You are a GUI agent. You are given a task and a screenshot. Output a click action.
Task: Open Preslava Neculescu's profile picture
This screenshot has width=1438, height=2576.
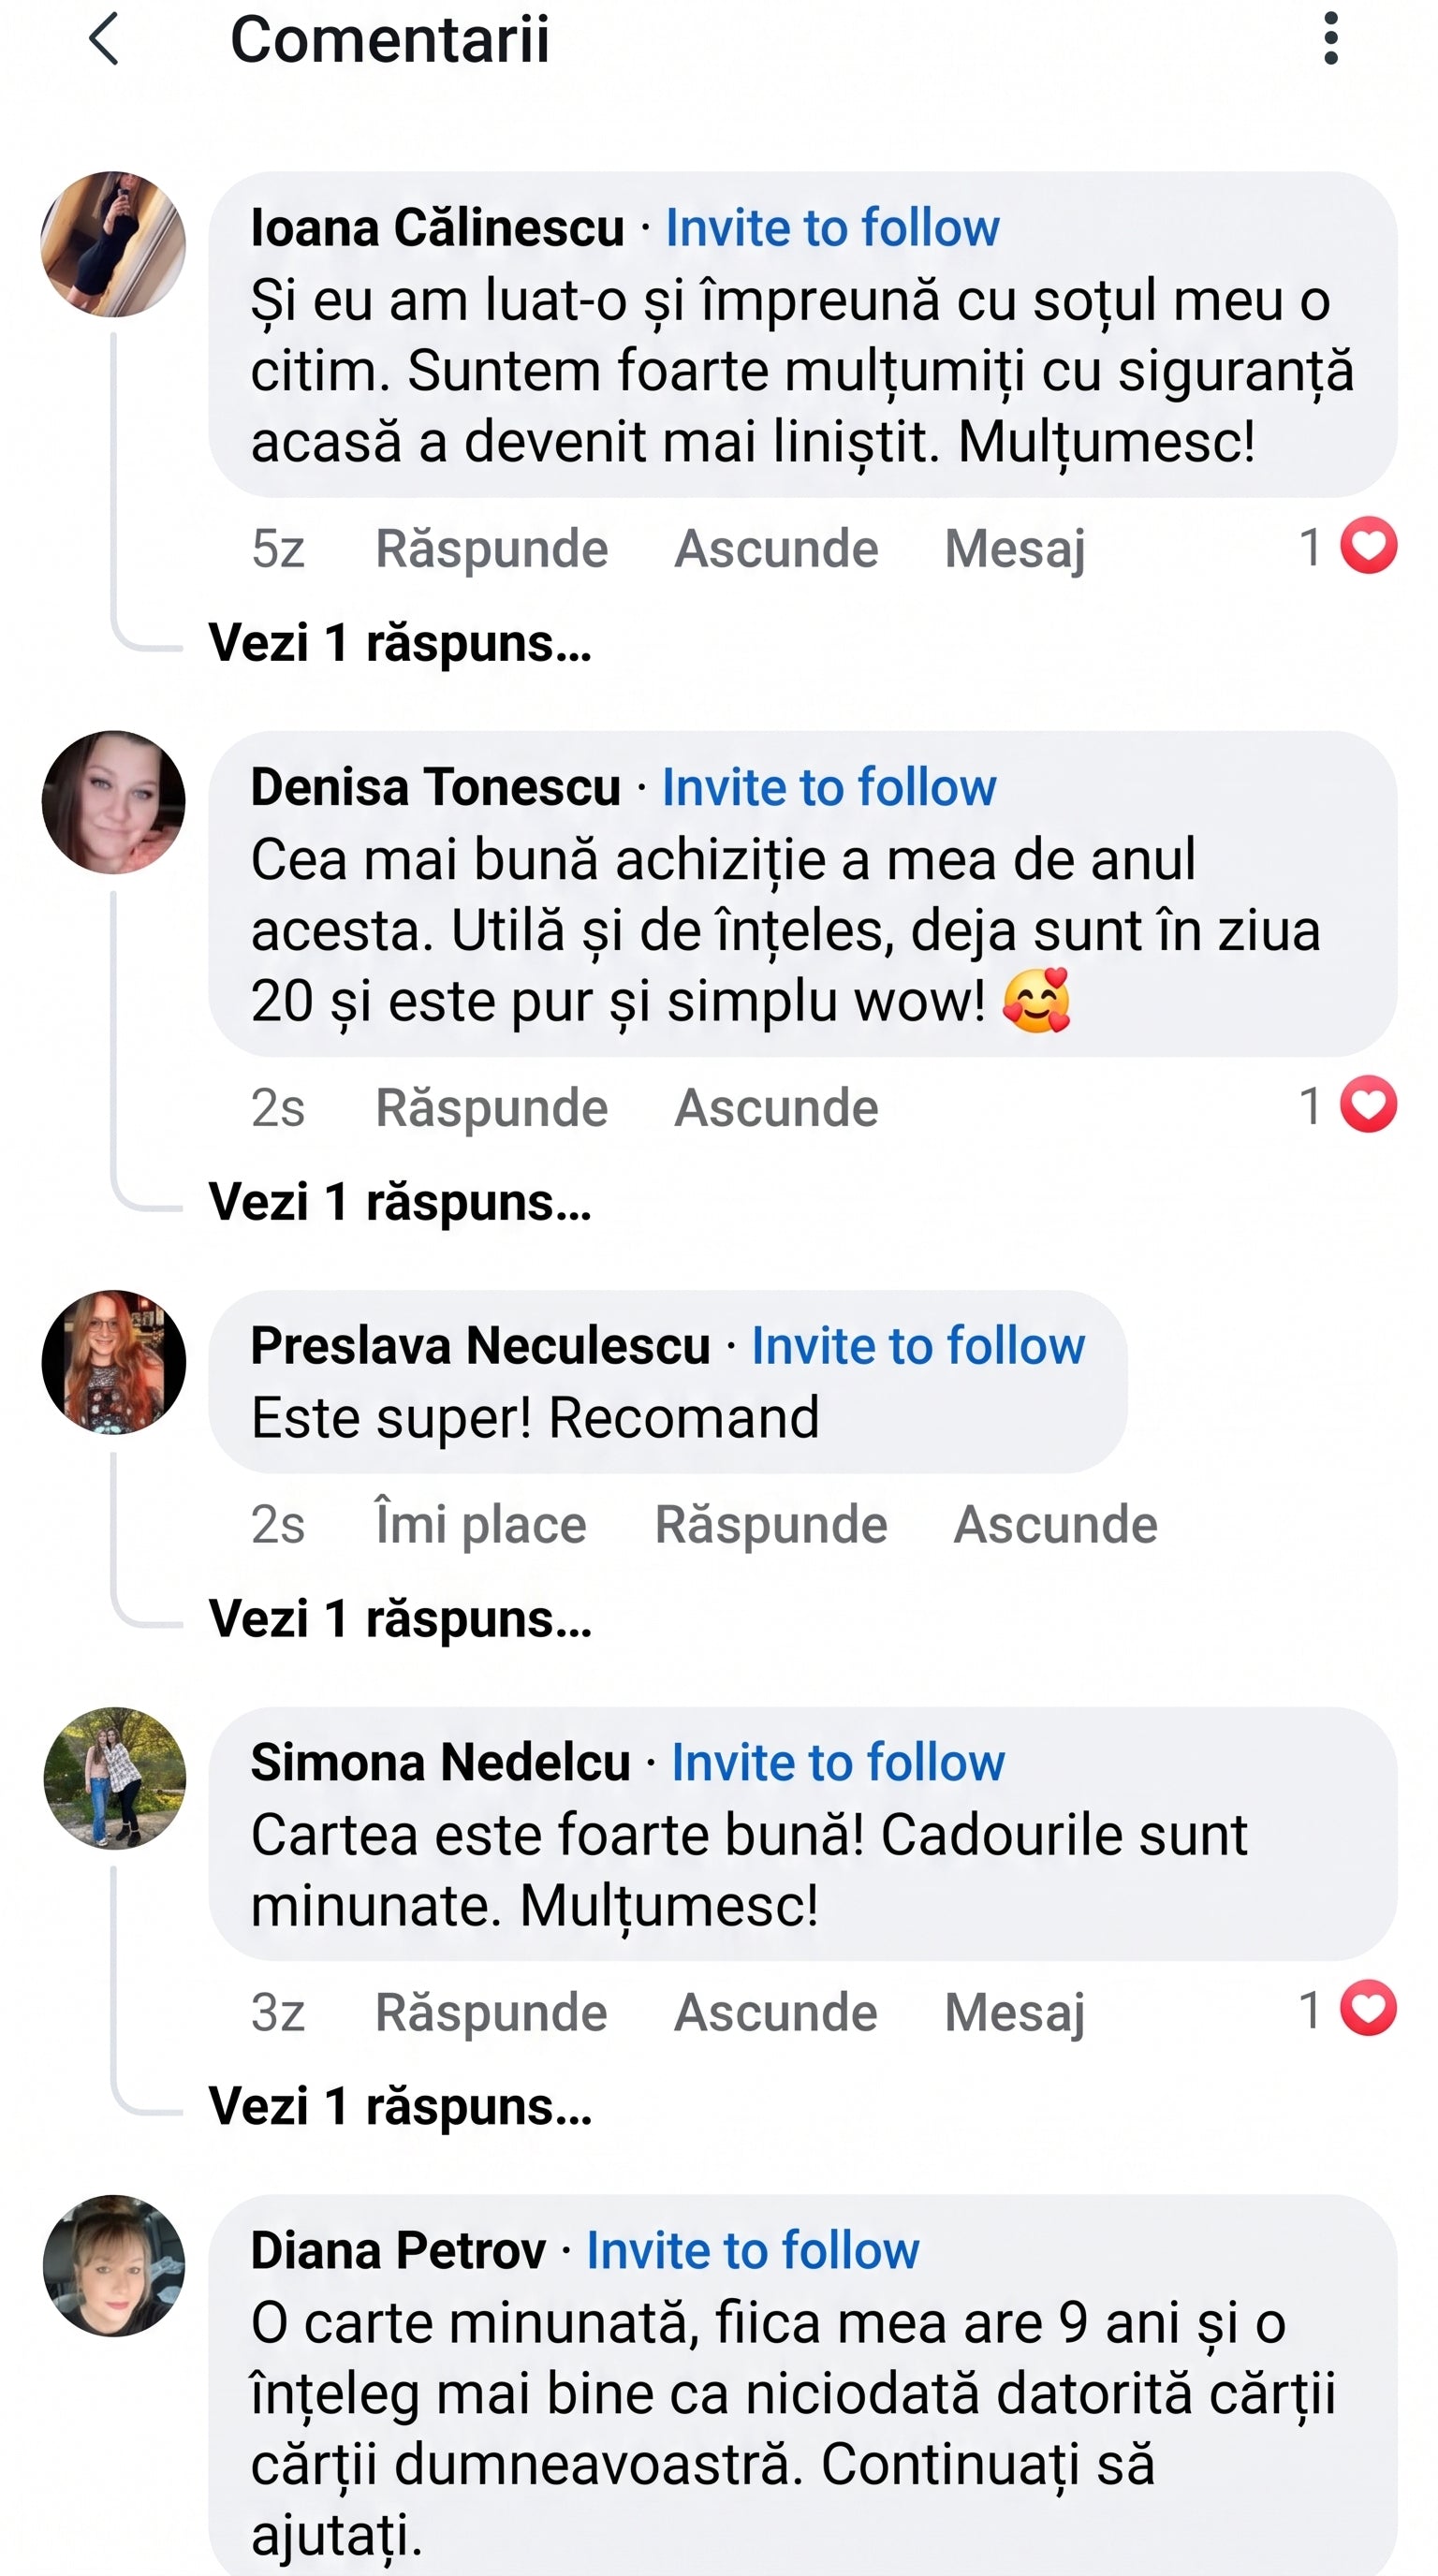(113, 1362)
